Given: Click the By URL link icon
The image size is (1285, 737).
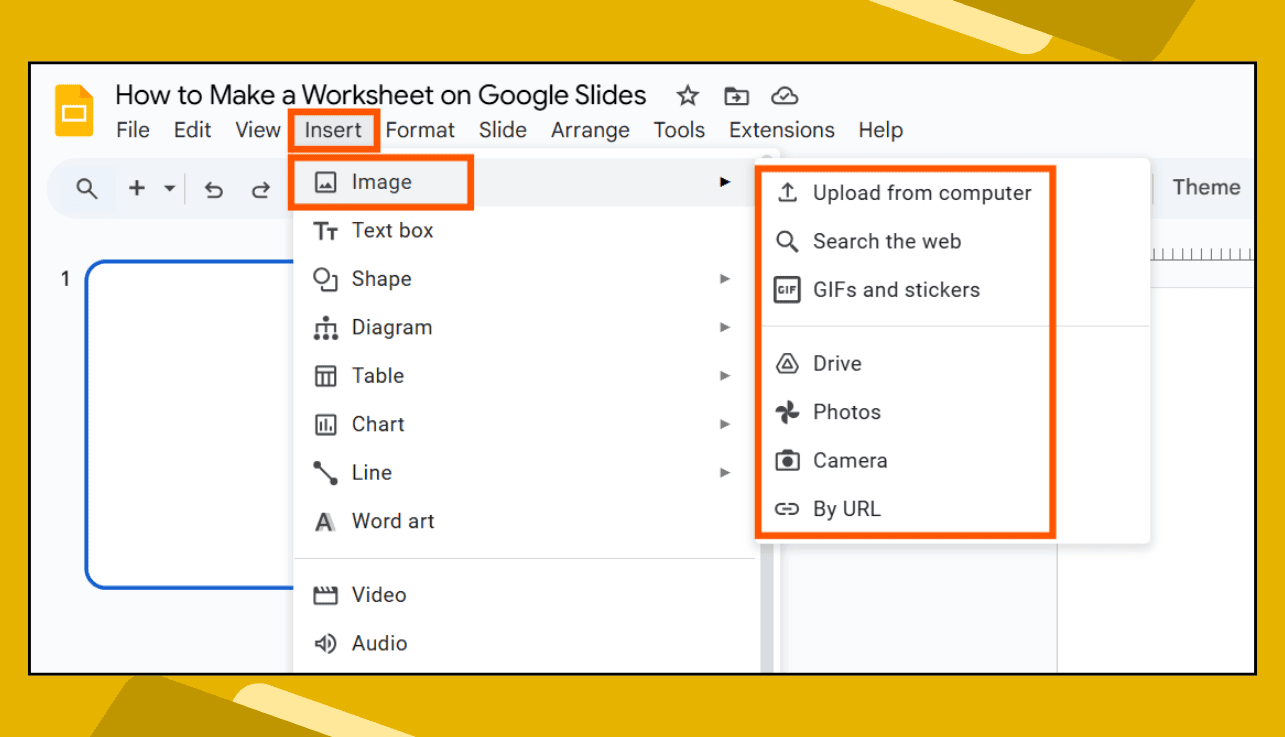Looking at the screenshot, I should click(x=788, y=509).
